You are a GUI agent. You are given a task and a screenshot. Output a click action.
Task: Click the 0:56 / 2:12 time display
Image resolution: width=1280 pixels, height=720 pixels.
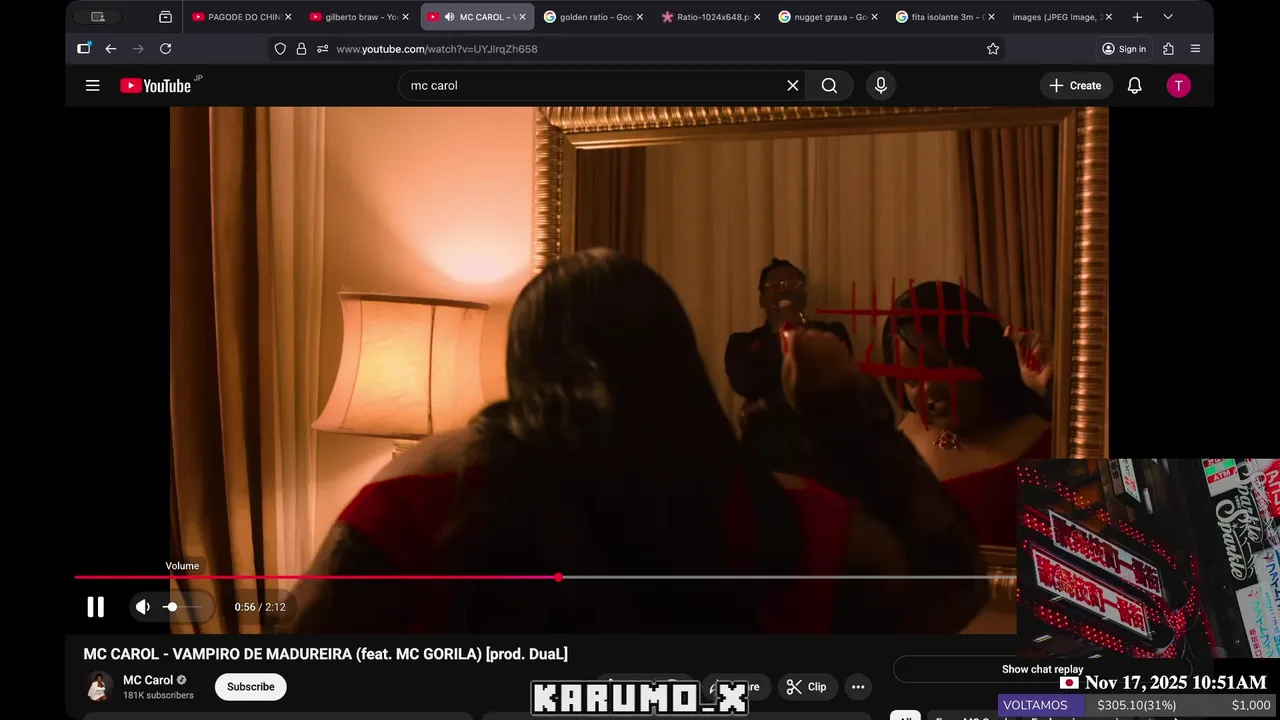click(x=260, y=607)
